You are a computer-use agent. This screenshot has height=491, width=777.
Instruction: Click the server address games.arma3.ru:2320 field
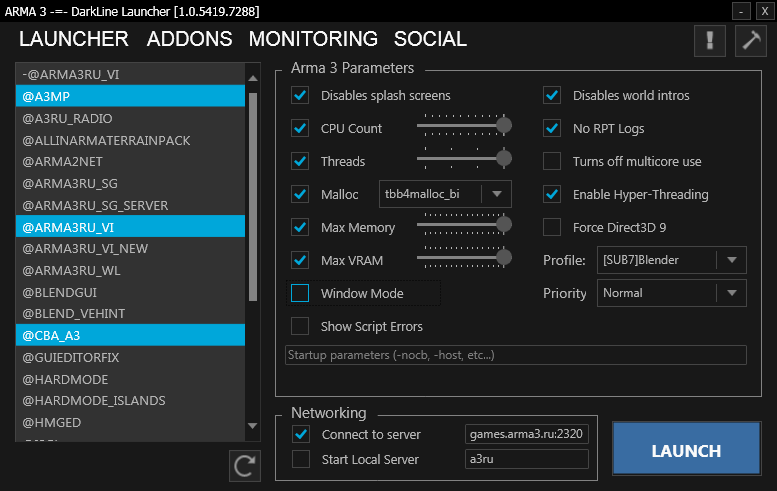[527, 434]
